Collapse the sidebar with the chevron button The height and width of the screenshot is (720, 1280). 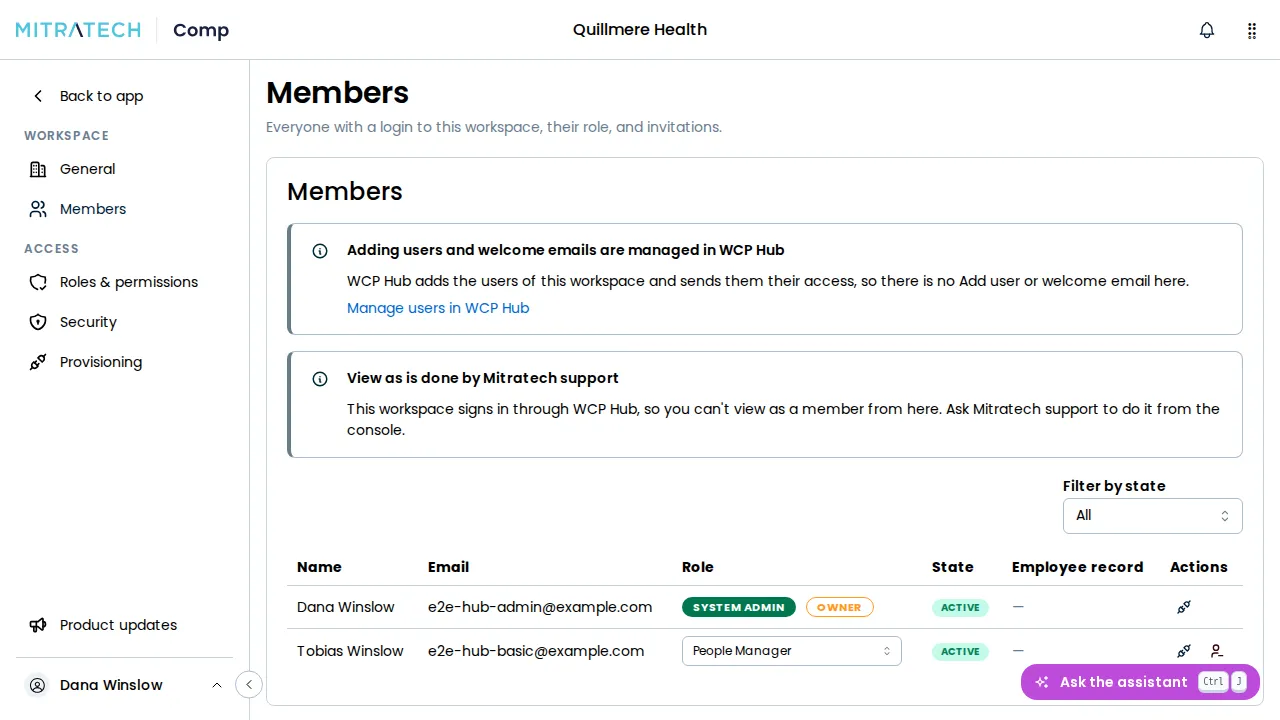[x=249, y=684]
